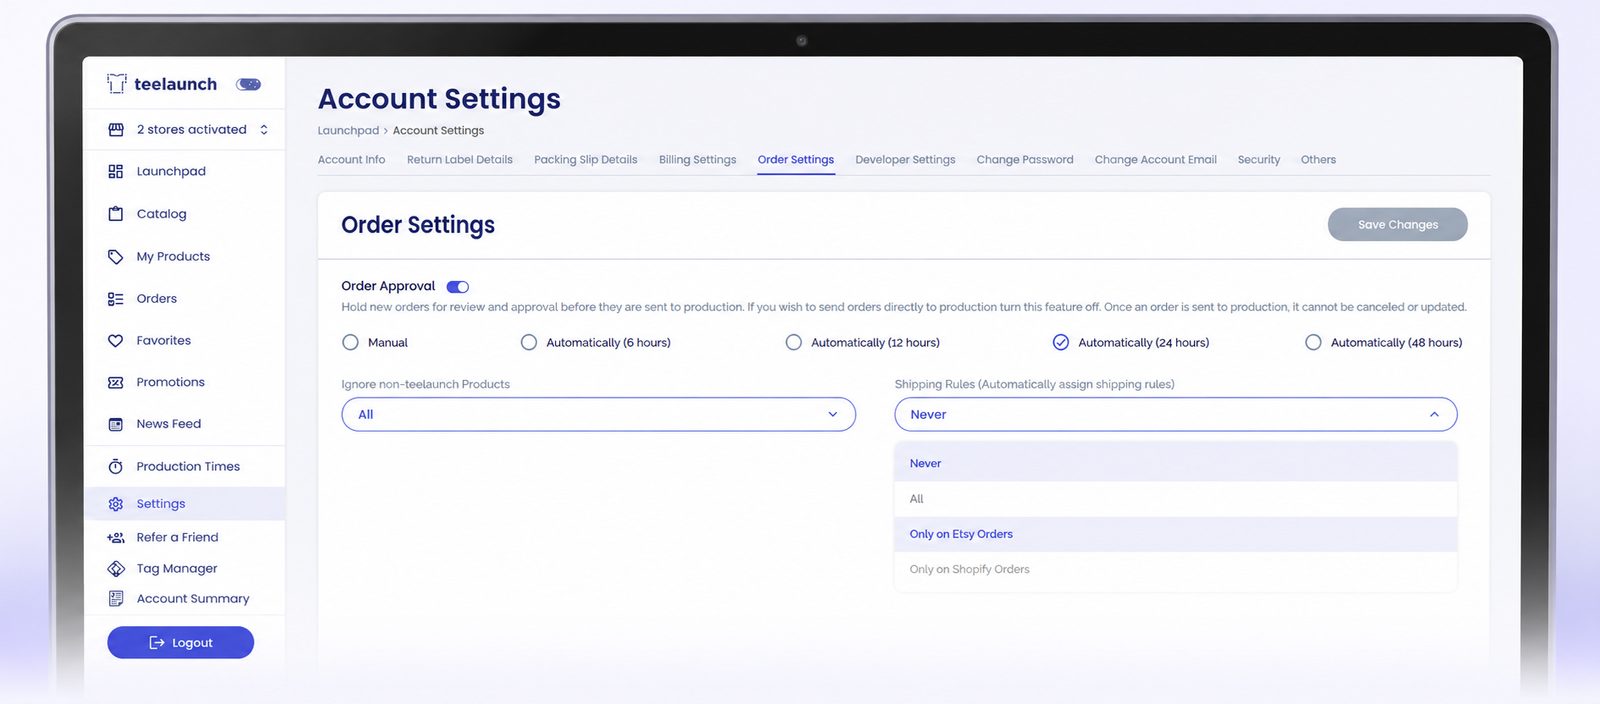Click the Favorites heart icon

click(x=116, y=341)
